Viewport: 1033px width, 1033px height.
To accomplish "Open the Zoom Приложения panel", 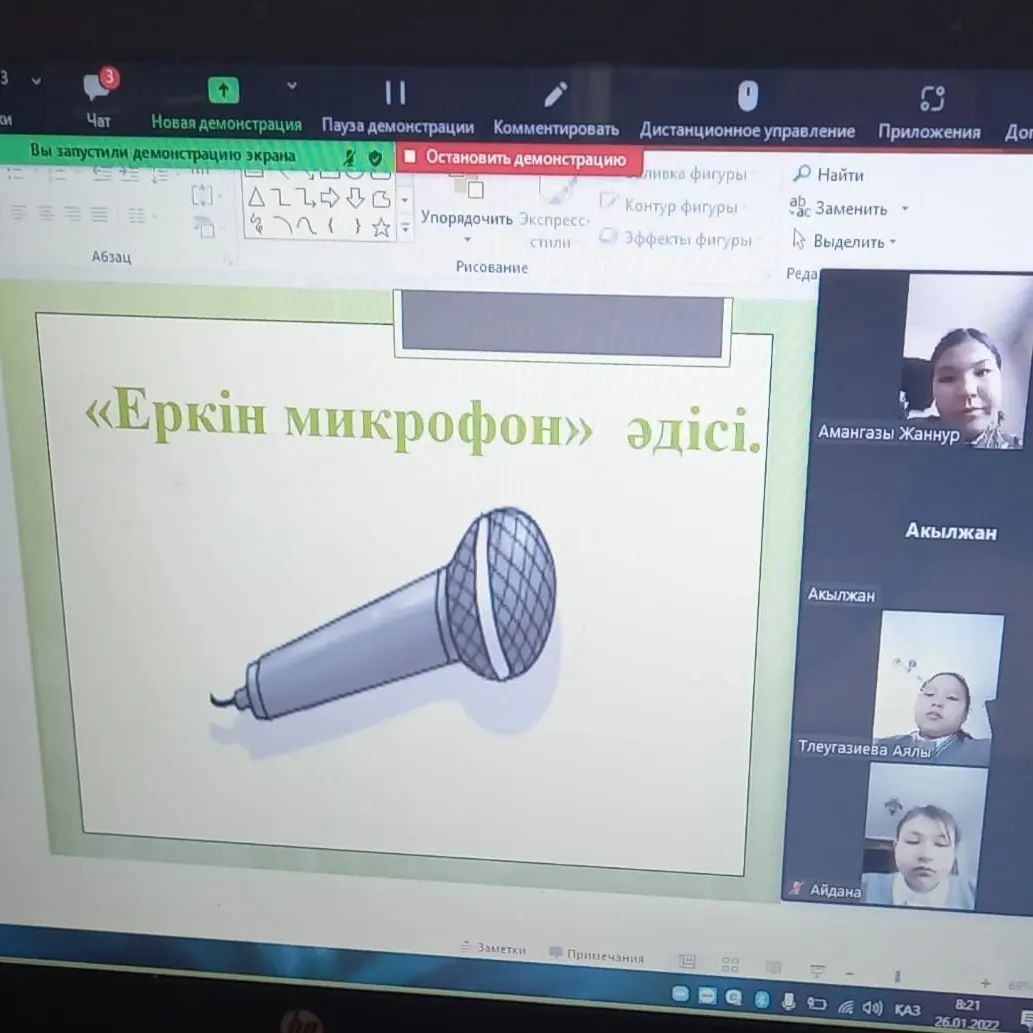I will pos(929,111).
